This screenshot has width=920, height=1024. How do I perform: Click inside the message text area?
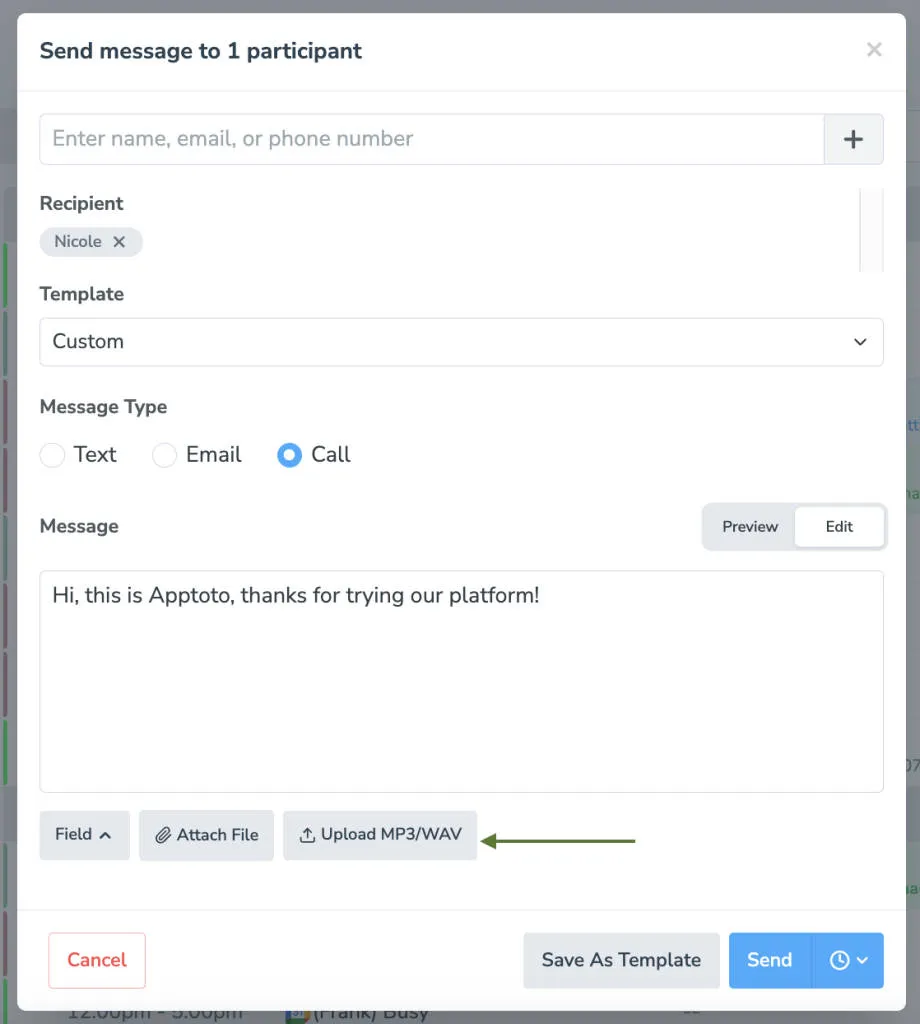pos(461,680)
